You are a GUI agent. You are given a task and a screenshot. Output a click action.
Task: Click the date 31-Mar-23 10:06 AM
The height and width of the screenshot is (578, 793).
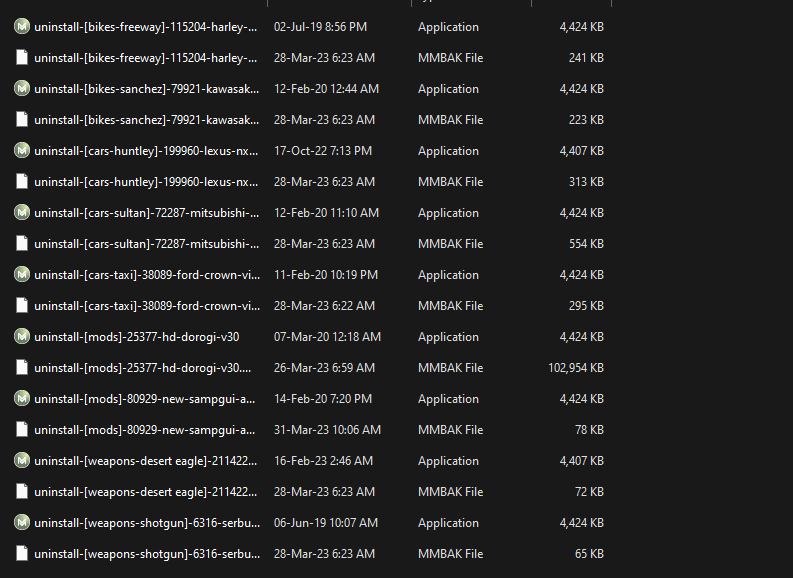click(x=327, y=430)
